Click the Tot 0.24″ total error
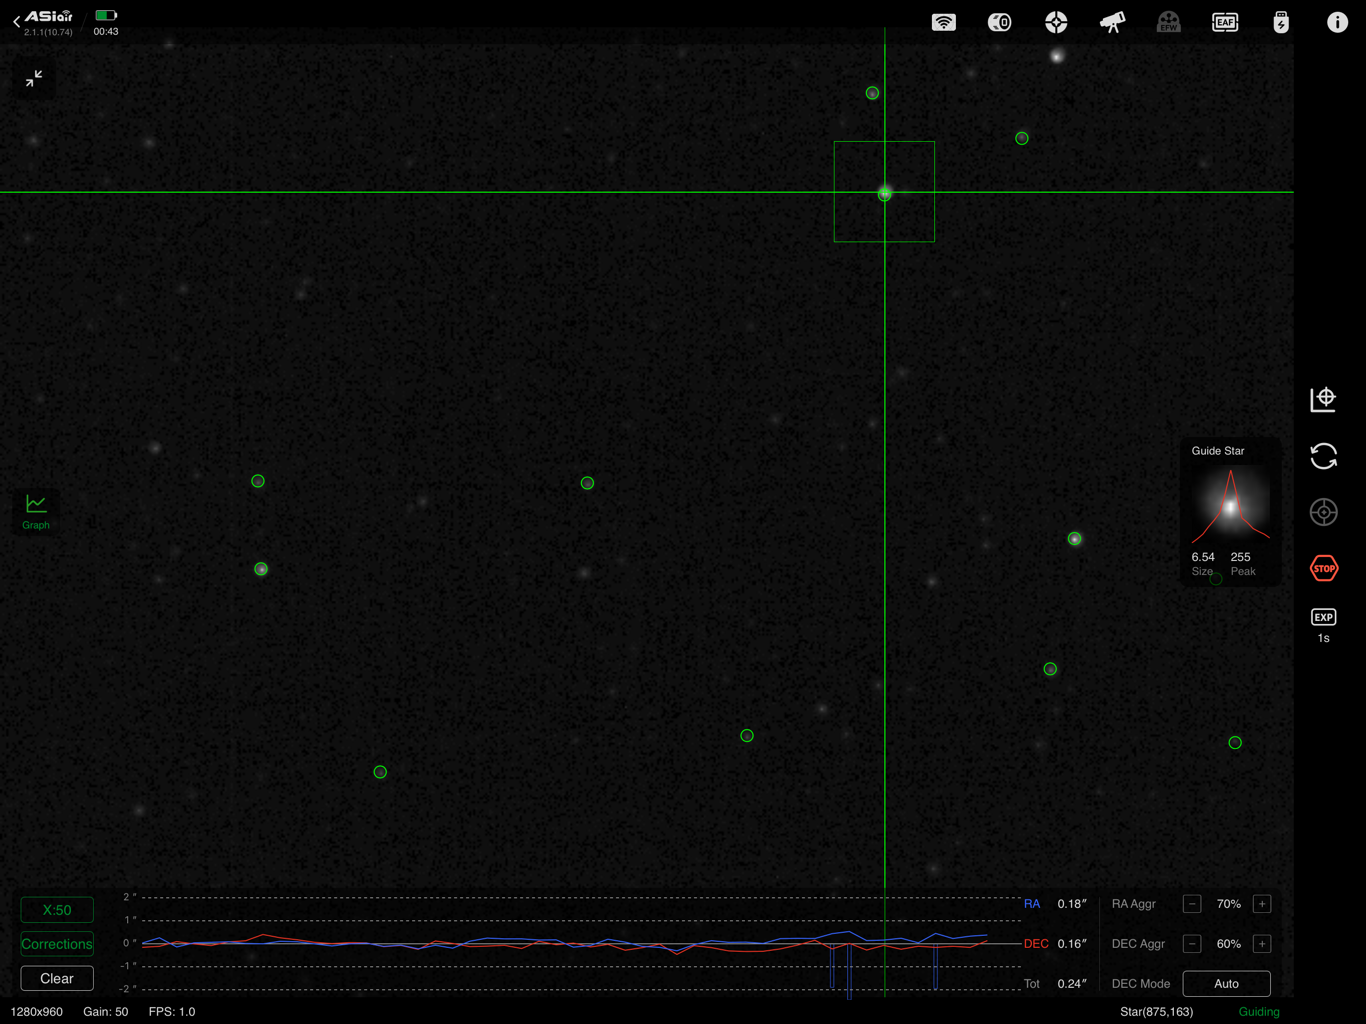The image size is (1366, 1024). [1072, 984]
